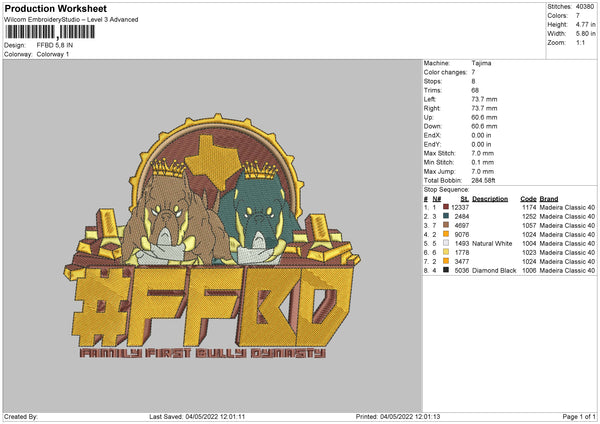Select the Stitches value 40380
Screen dimensions: 600x424
click(x=585, y=7)
